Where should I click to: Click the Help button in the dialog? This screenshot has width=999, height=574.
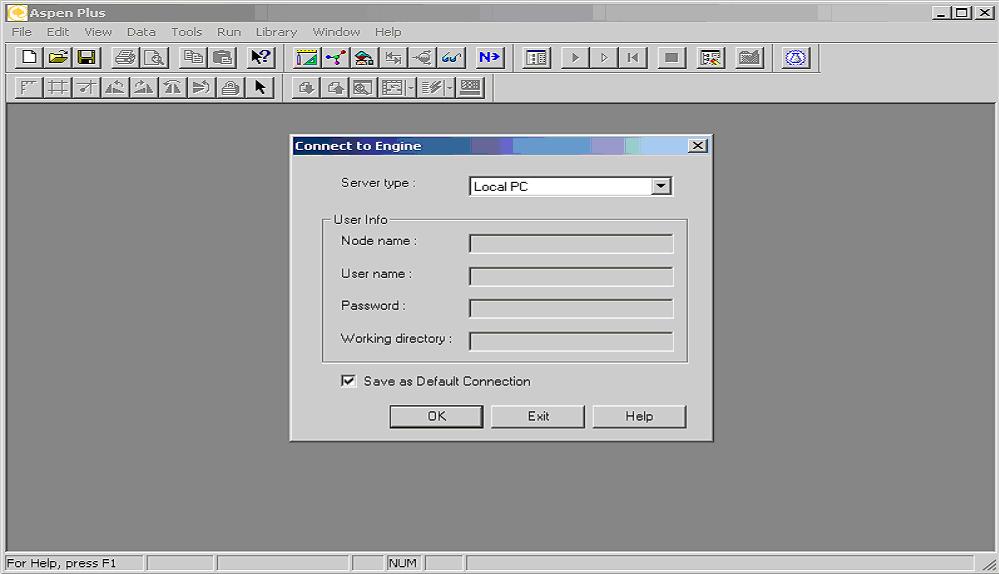tap(639, 416)
